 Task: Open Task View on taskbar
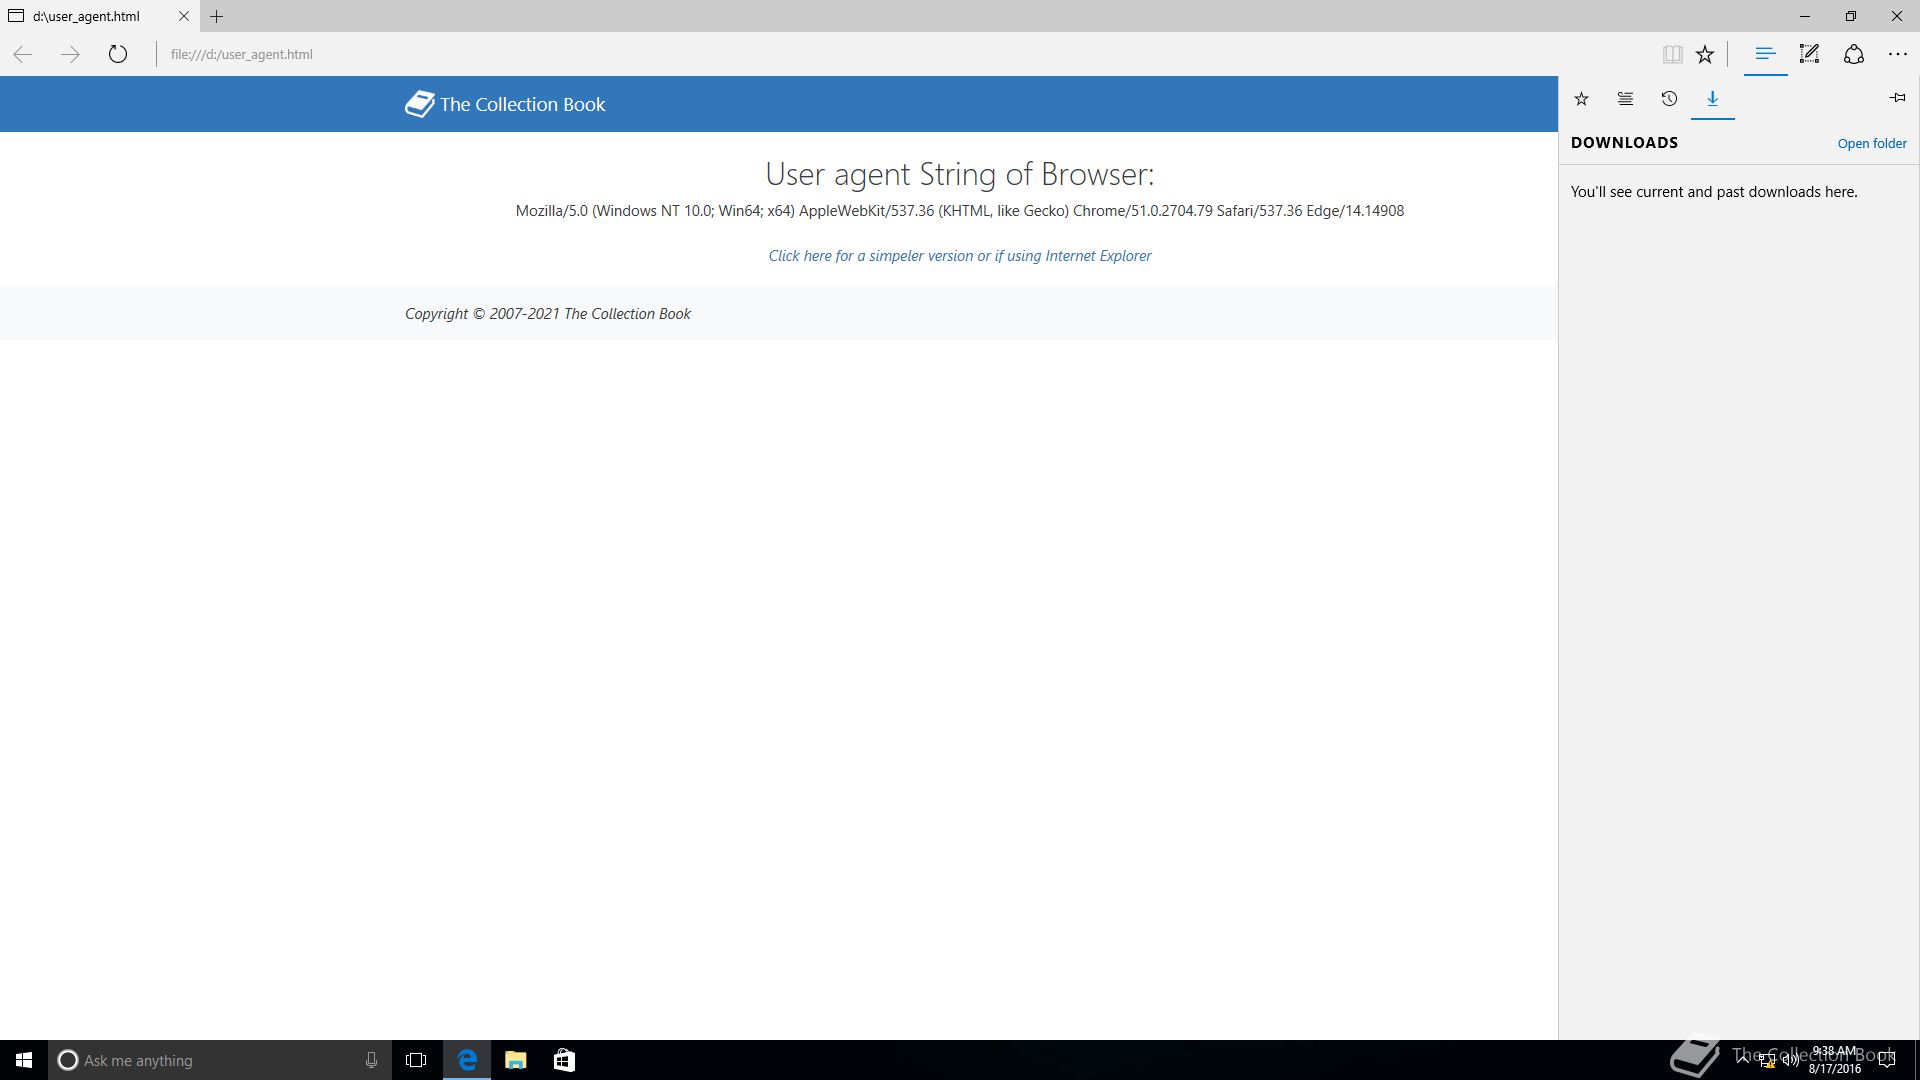(x=416, y=1060)
